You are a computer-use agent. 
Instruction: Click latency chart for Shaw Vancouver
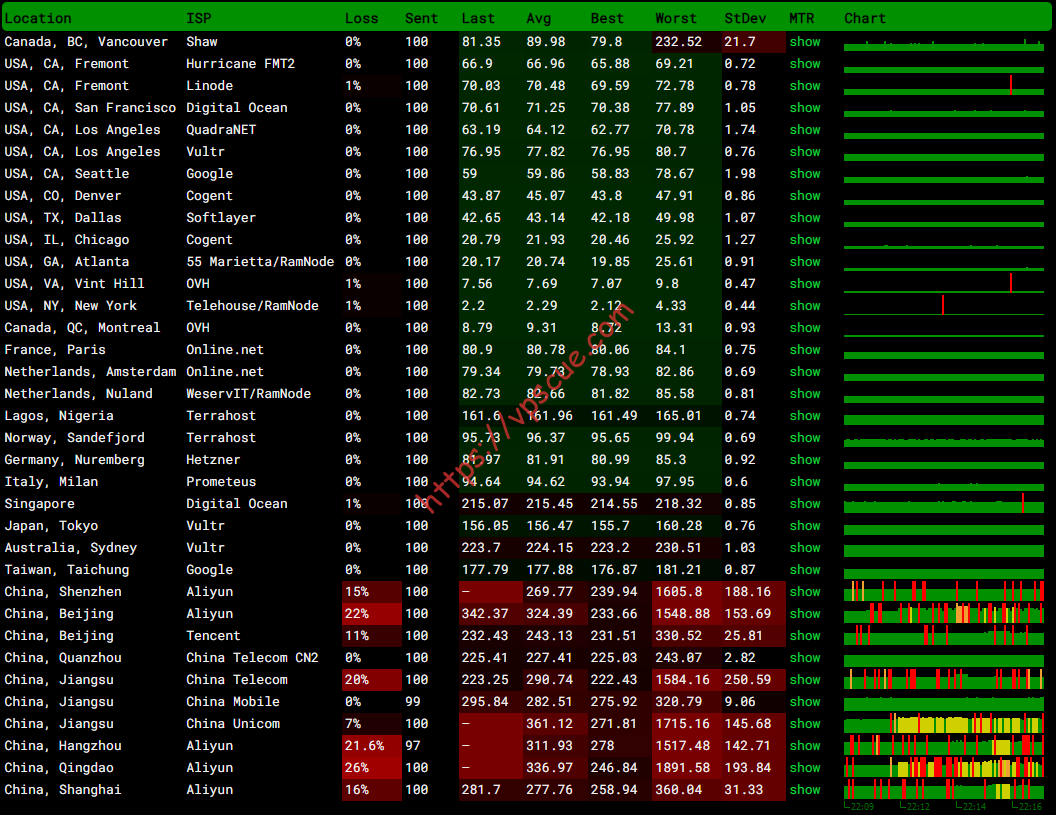[x=944, y=44]
